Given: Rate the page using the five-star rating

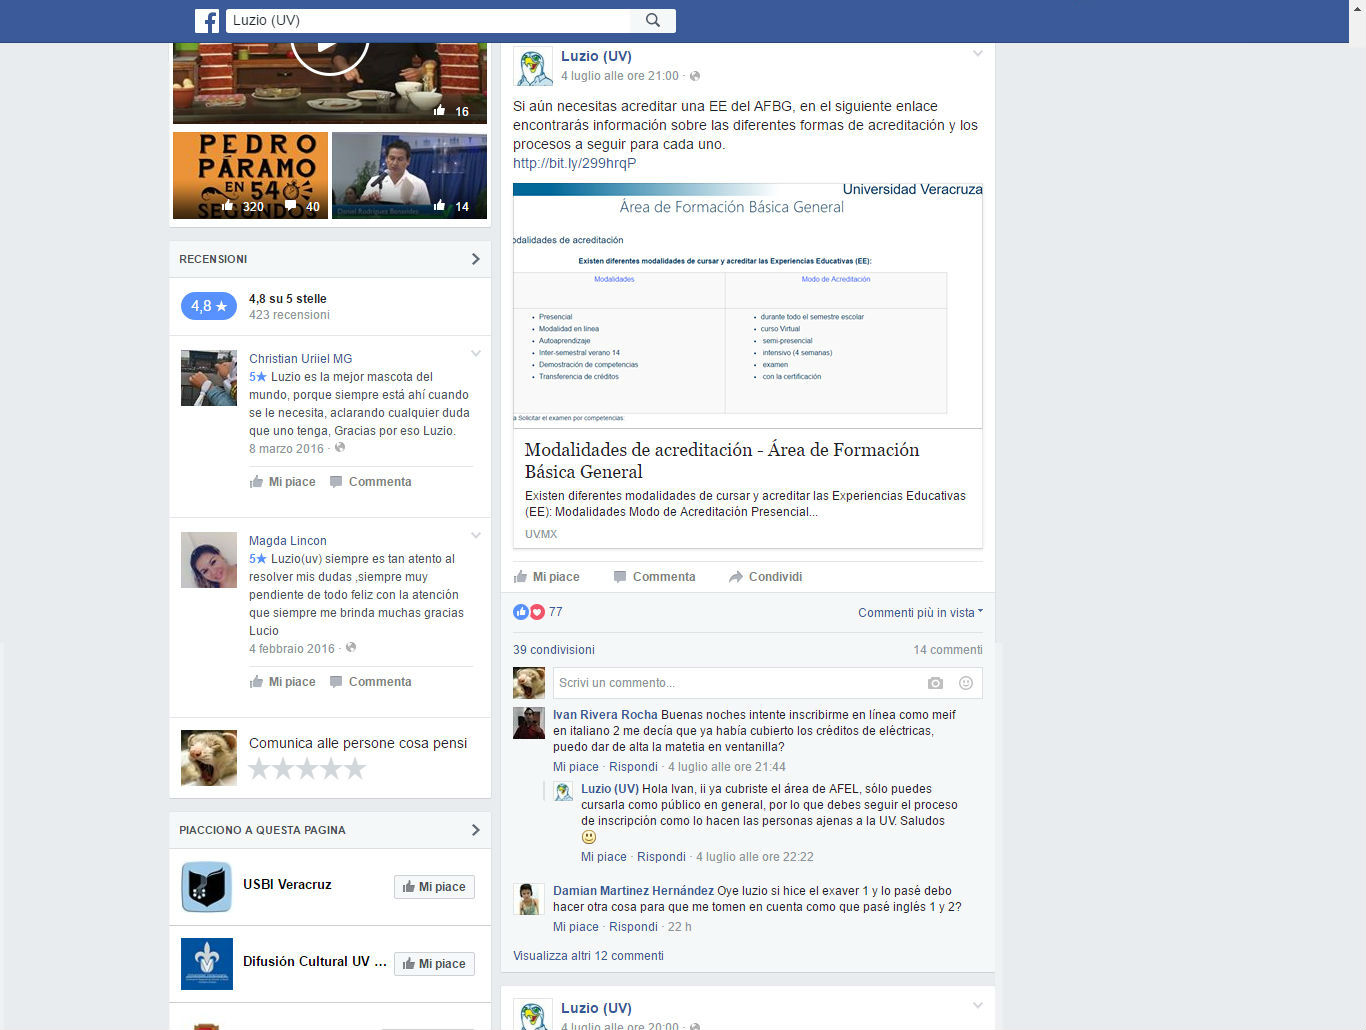Looking at the screenshot, I should [307, 768].
